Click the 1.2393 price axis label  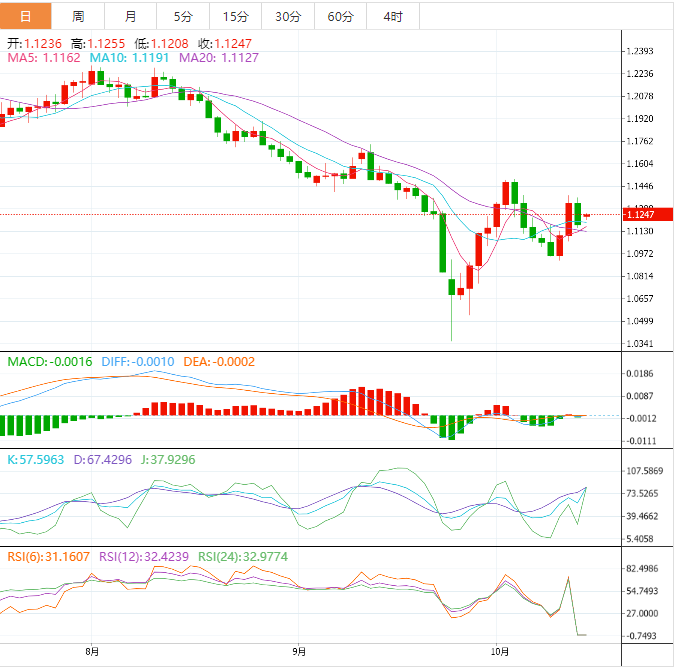coord(640,51)
